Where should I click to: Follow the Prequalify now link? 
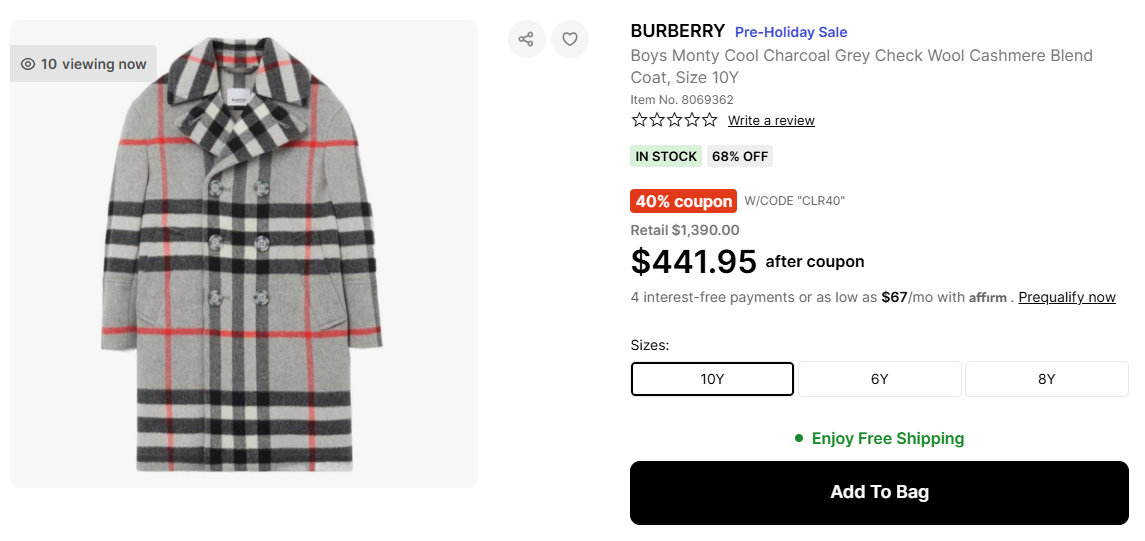[1067, 297]
